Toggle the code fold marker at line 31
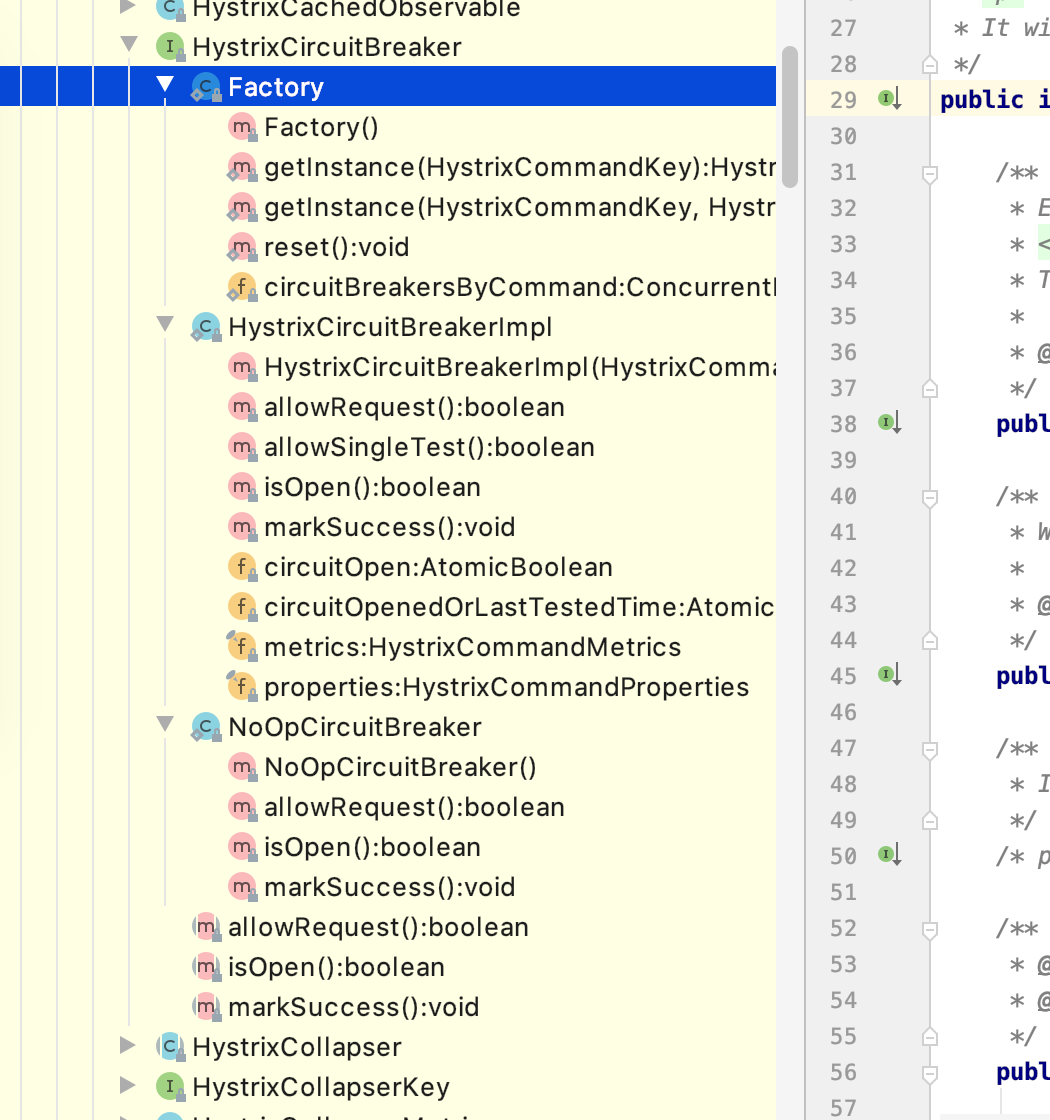Image resolution: width=1050 pixels, height=1120 pixels. (x=930, y=173)
